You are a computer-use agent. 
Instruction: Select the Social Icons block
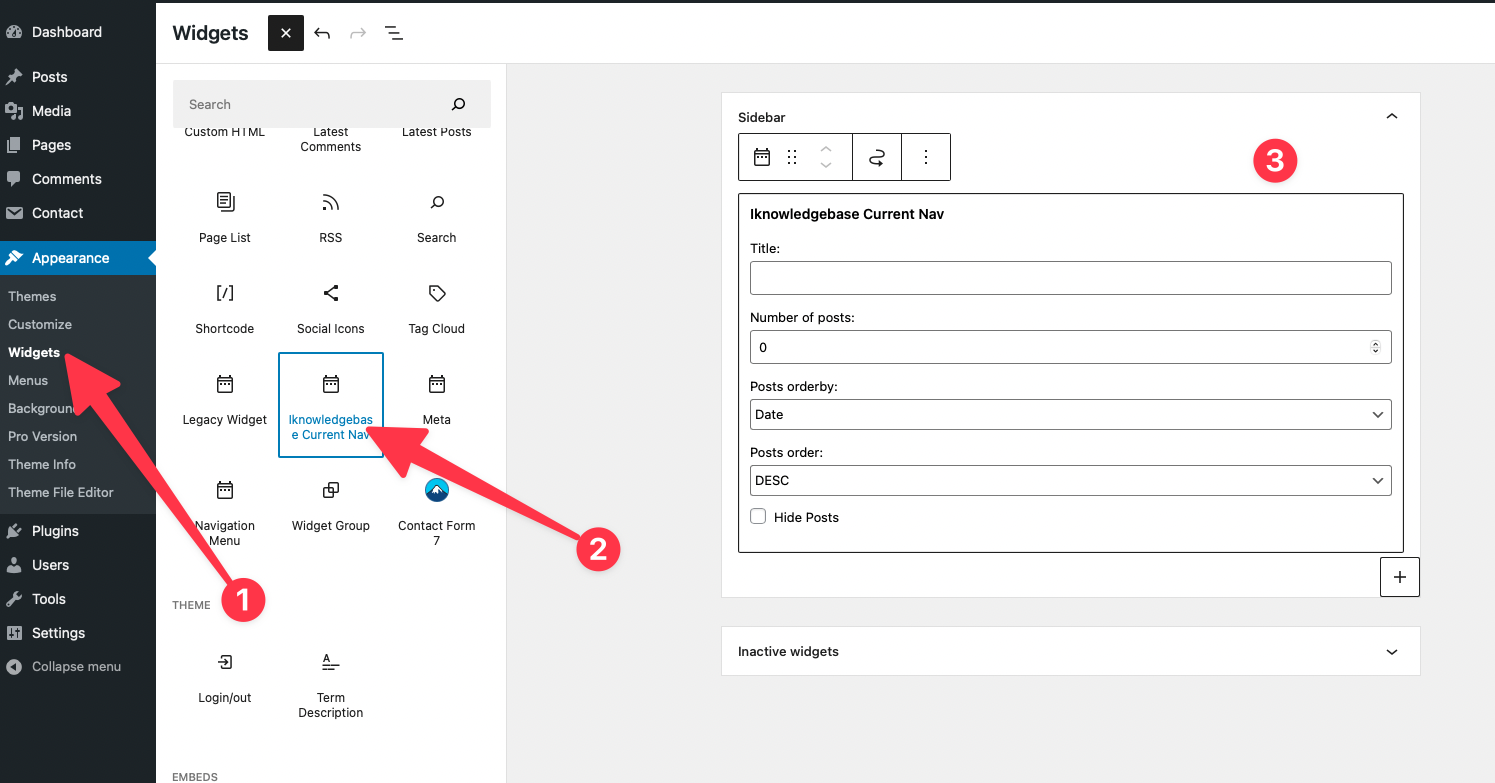point(330,308)
